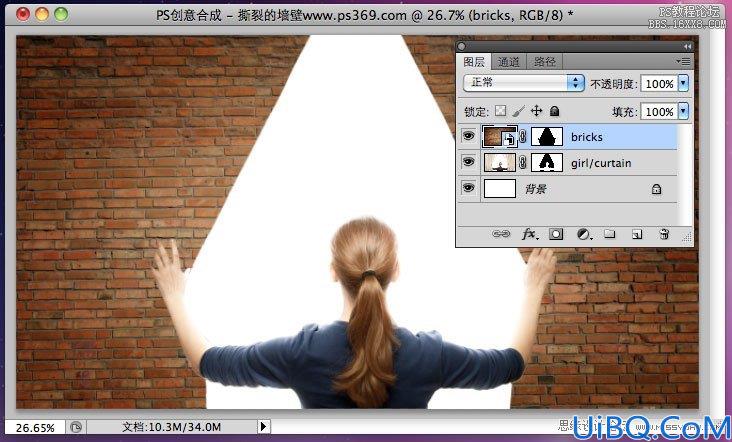Click the bricks layer name

coord(586,137)
